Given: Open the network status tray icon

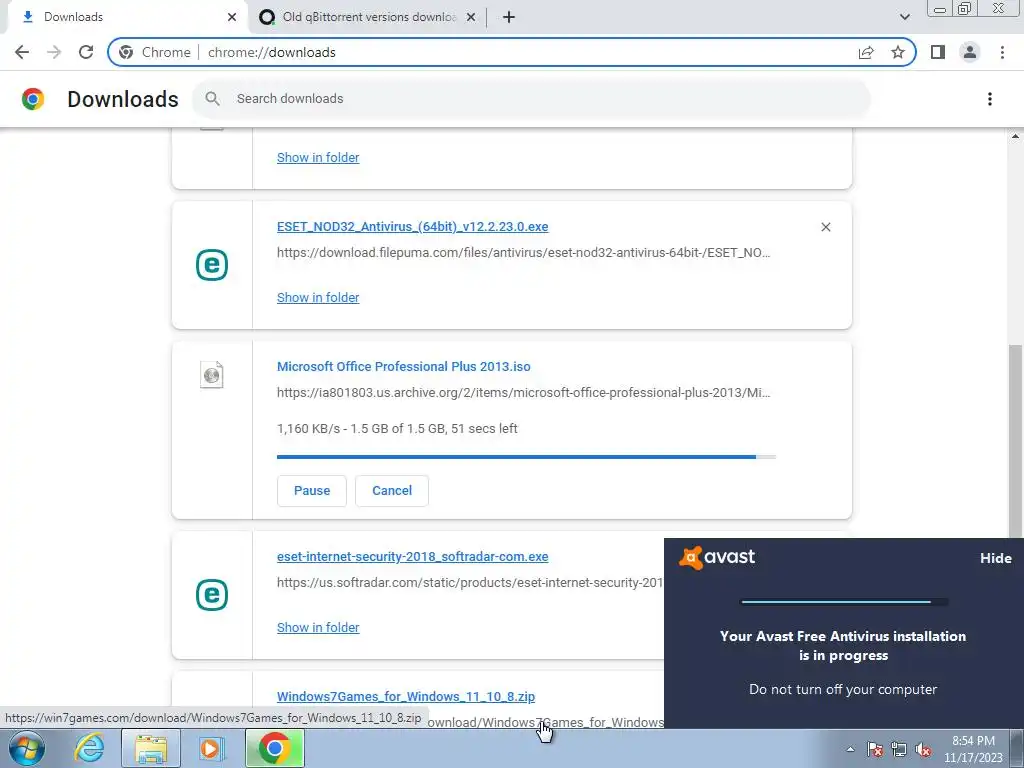Looking at the screenshot, I should [899, 750].
